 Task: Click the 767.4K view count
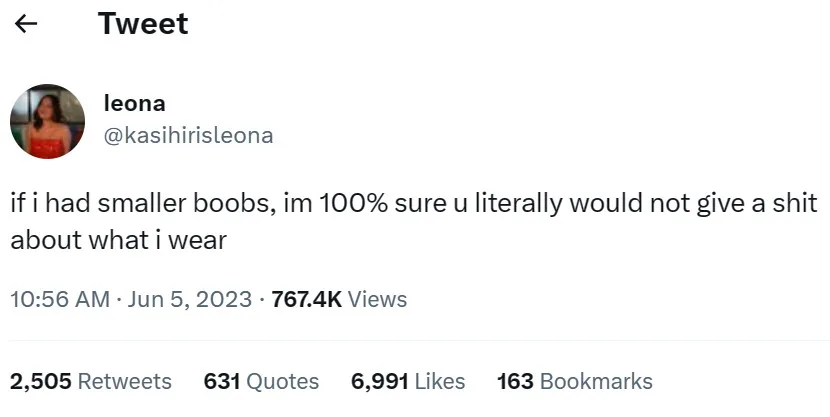(x=307, y=299)
